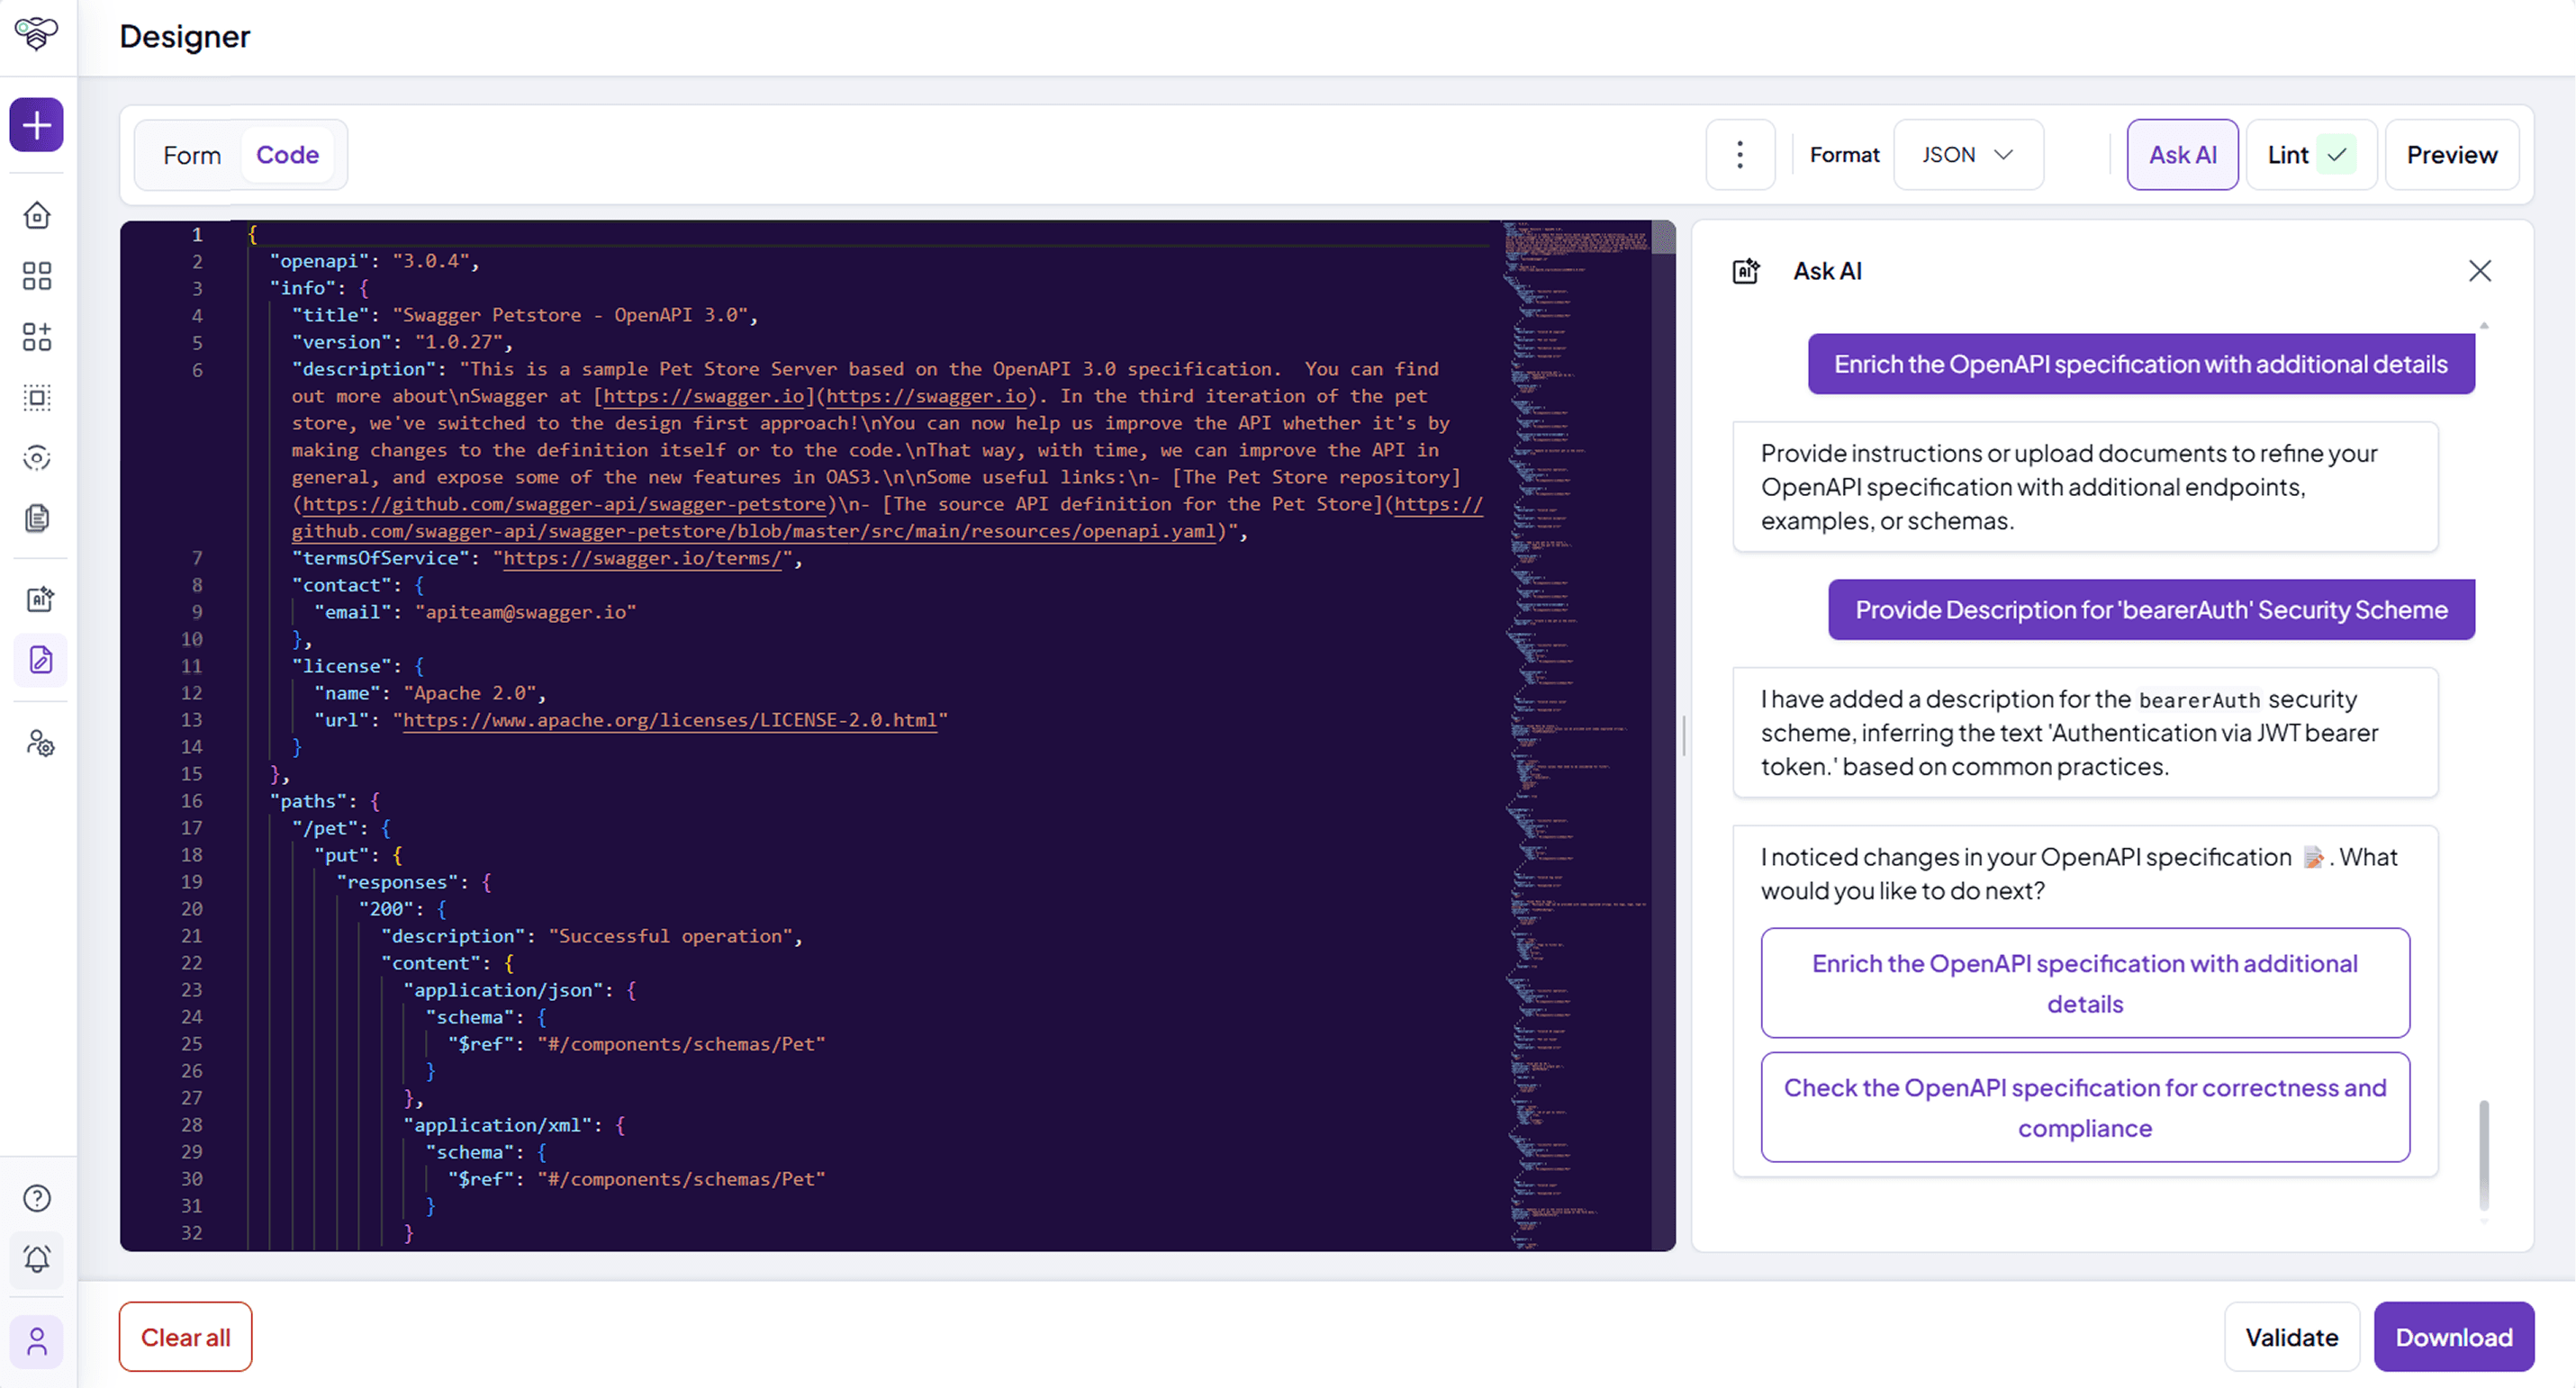This screenshot has height=1388, width=2576.
Task: Click the Ask AI chat scrollbar thumb
Action: point(2483,1155)
